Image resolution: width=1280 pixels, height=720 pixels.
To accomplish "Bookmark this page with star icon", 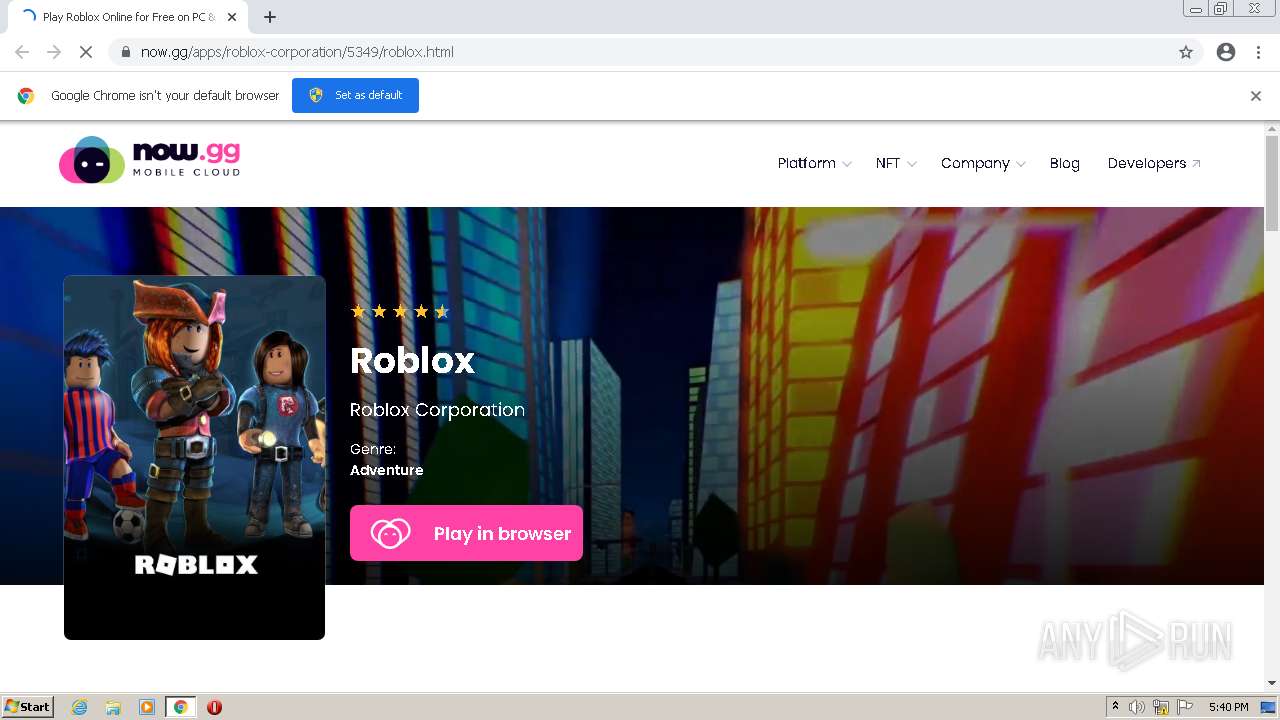I will pyautogui.click(x=1186, y=52).
